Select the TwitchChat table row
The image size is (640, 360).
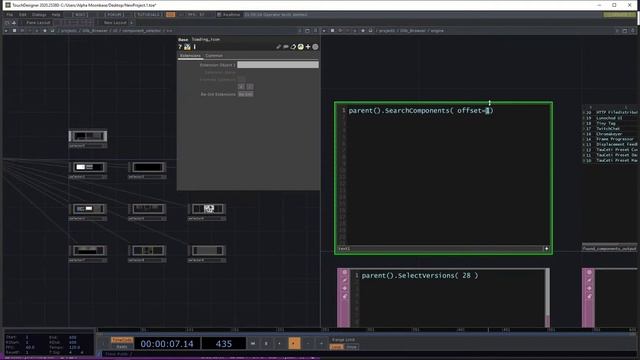click(610, 129)
